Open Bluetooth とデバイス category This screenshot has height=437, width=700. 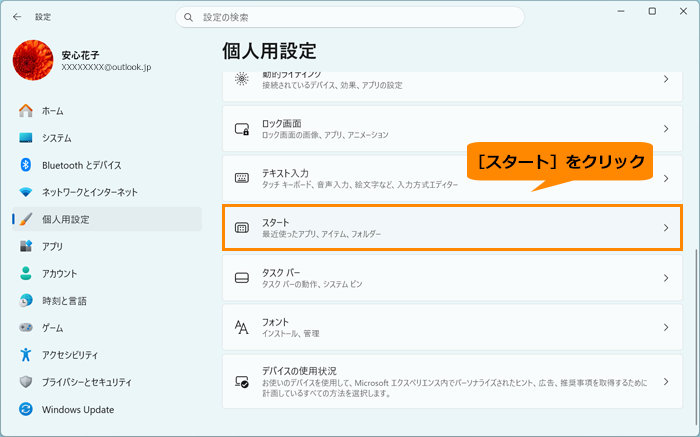pyautogui.click(x=107, y=165)
